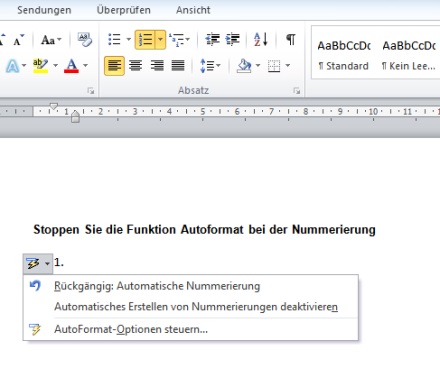Open text effects dropdown arrow
The height and width of the screenshot is (387, 440).
pyautogui.click(x=24, y=66)
